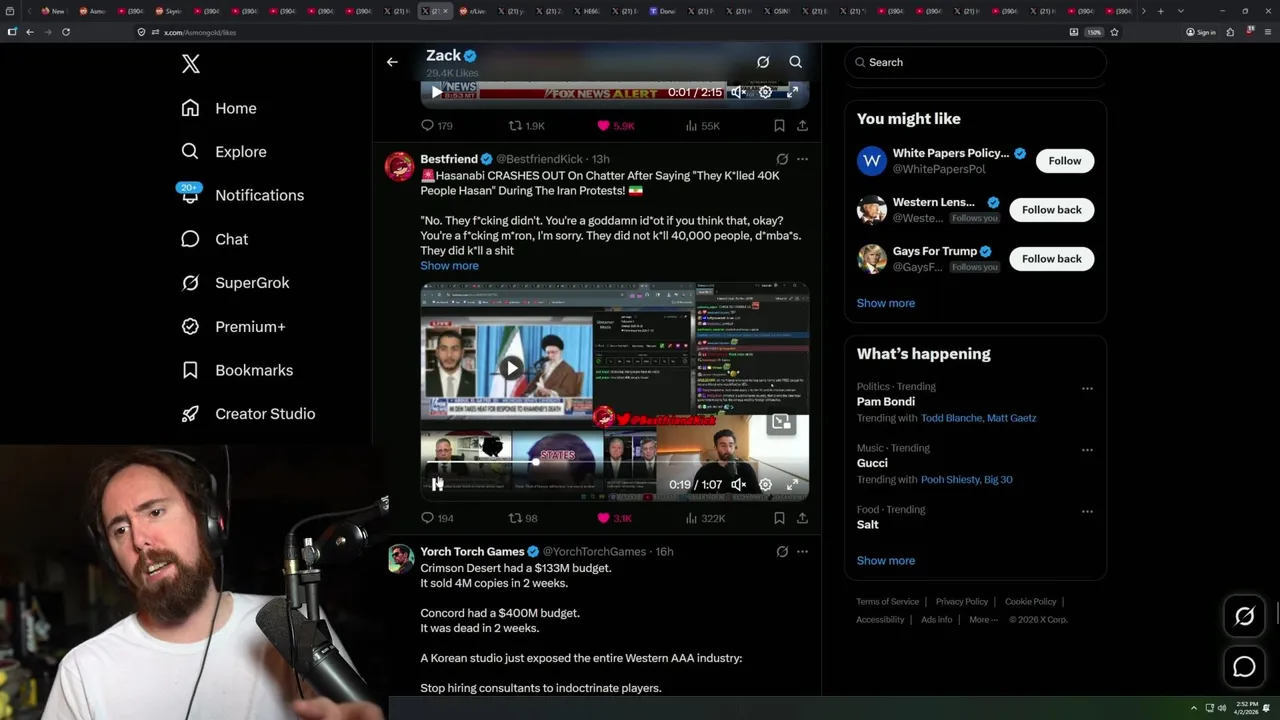Viewport: 1280px width, 720px height.
Task: Fullscreen the Fox News video
Action: click(x=792, y=92)
